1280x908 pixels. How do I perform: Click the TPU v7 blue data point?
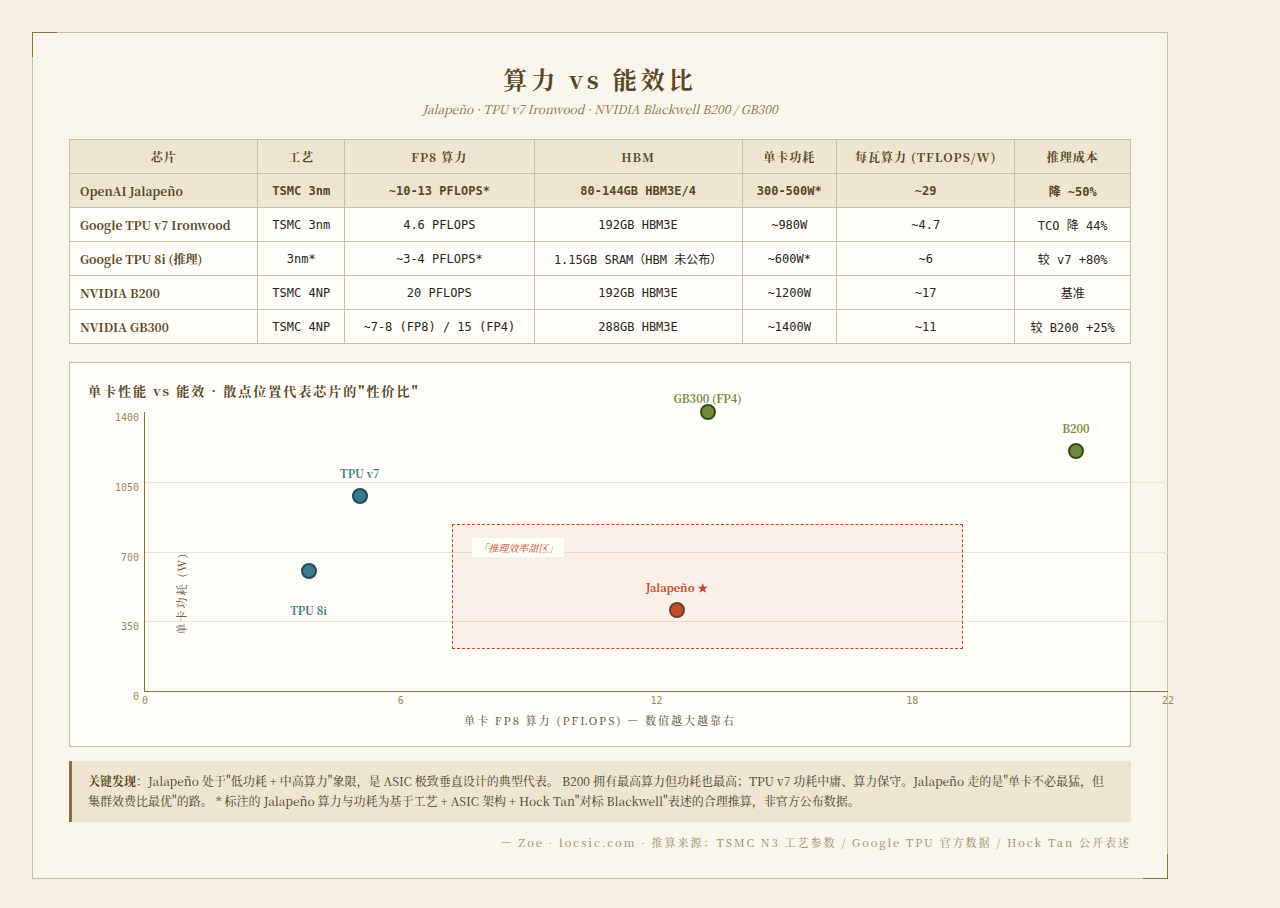tap(360, 496)
